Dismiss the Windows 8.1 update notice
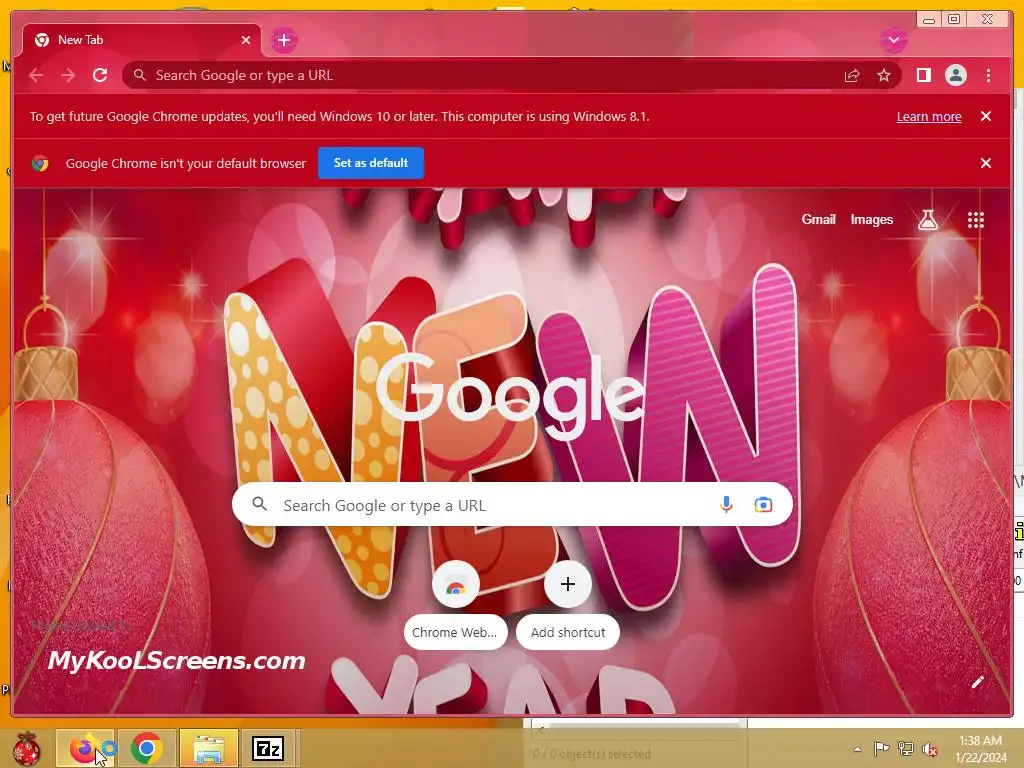This screenshot has width=1024, height=768. [986, 116]
